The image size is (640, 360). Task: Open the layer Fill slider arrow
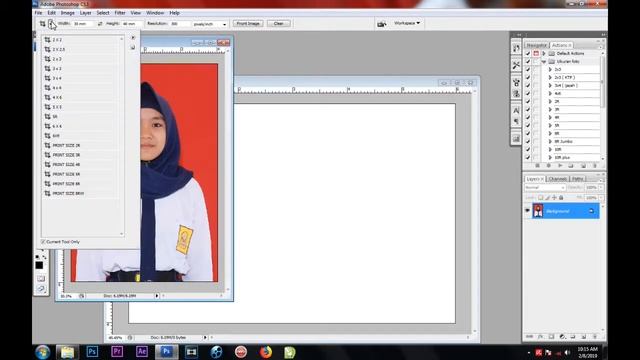tap(601, 198)
